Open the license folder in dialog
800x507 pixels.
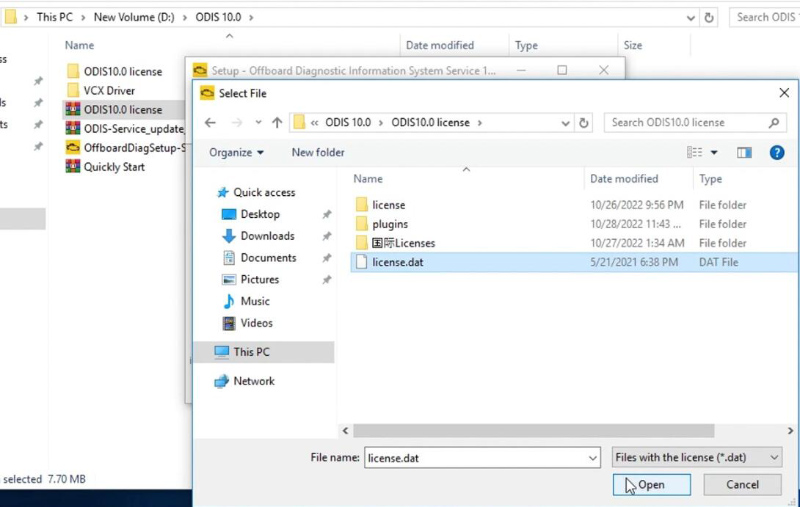388,205
